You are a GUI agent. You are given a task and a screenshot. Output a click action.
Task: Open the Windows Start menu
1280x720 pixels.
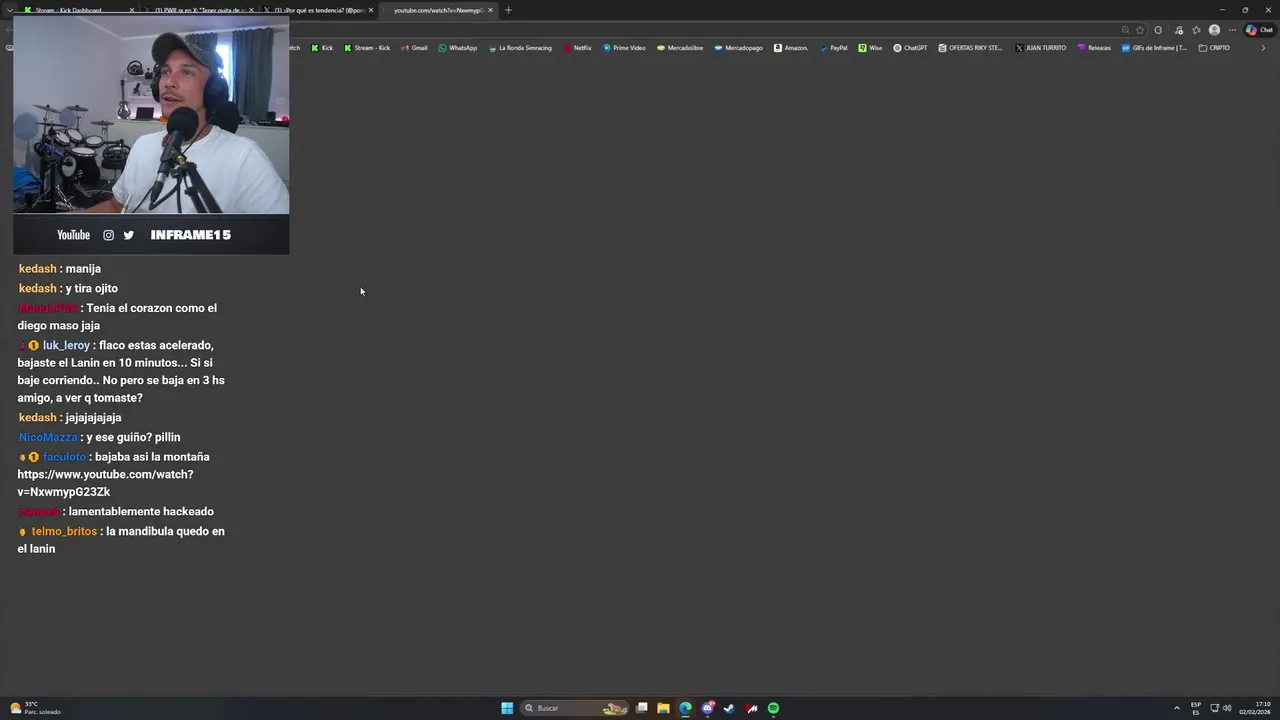(x=507, y=708)
